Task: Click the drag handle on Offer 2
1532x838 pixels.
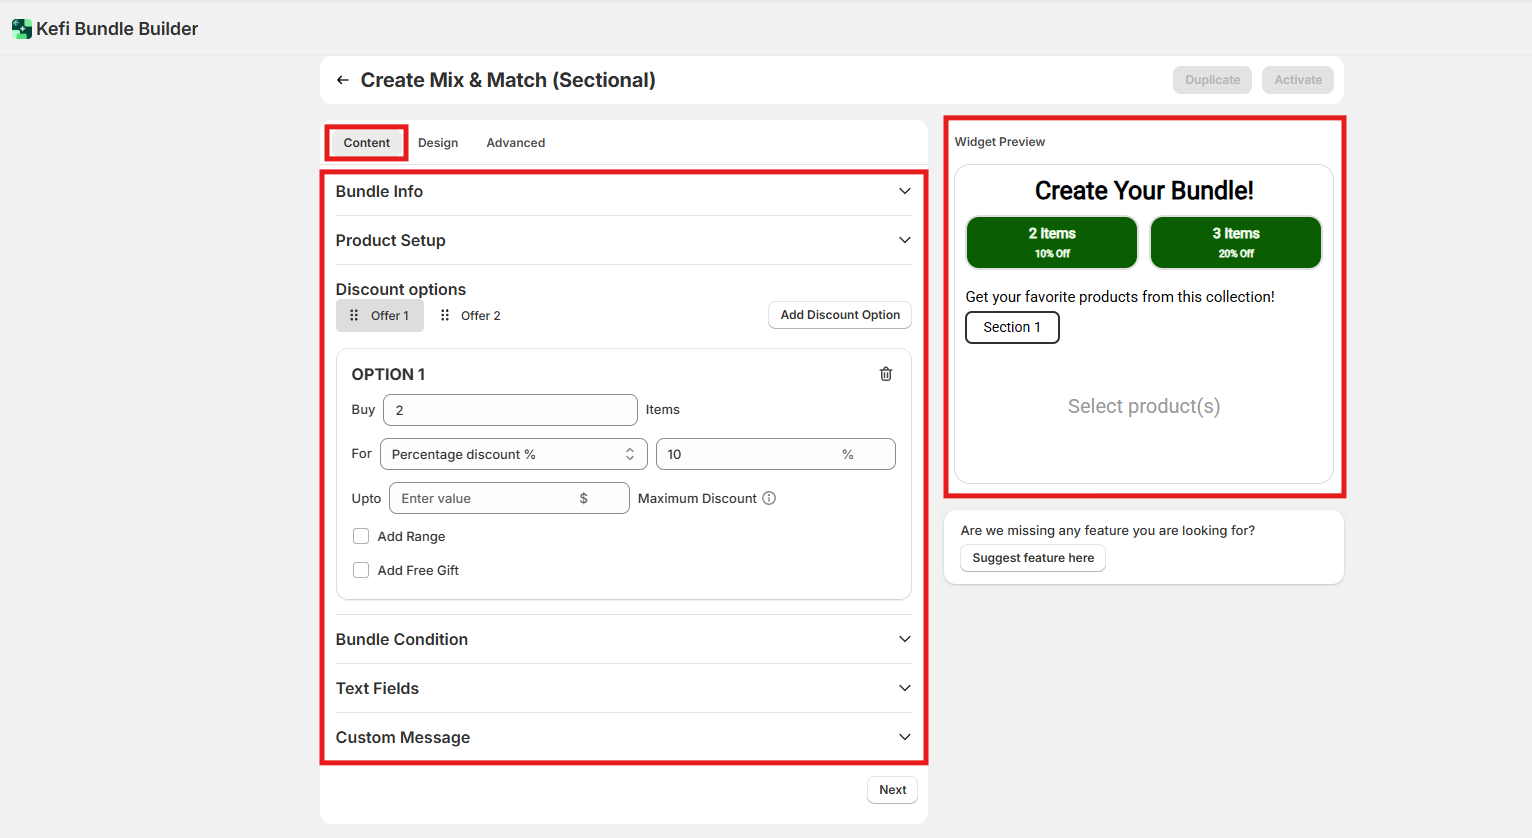Action: [x=445, y=315]
